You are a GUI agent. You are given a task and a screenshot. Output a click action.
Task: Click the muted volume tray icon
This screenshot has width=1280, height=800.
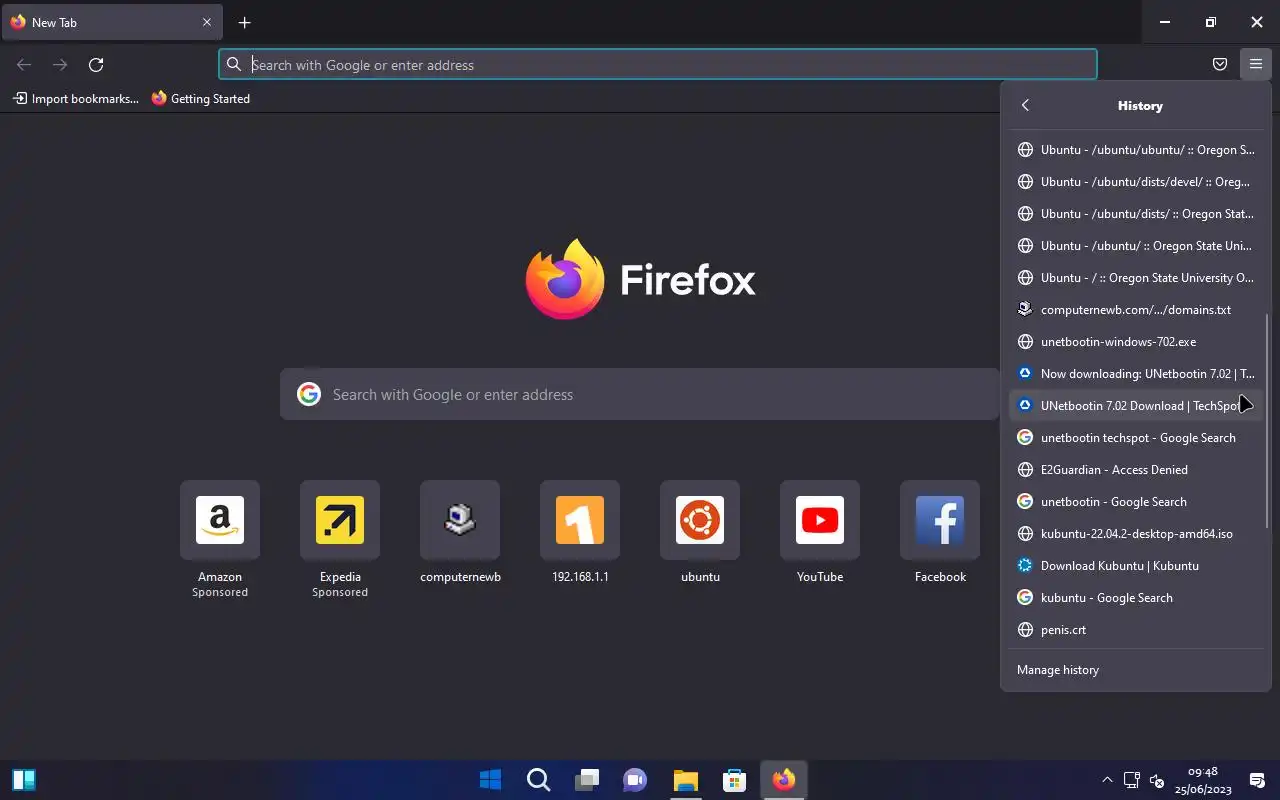pyautogui.click(x=1157, y=780)
